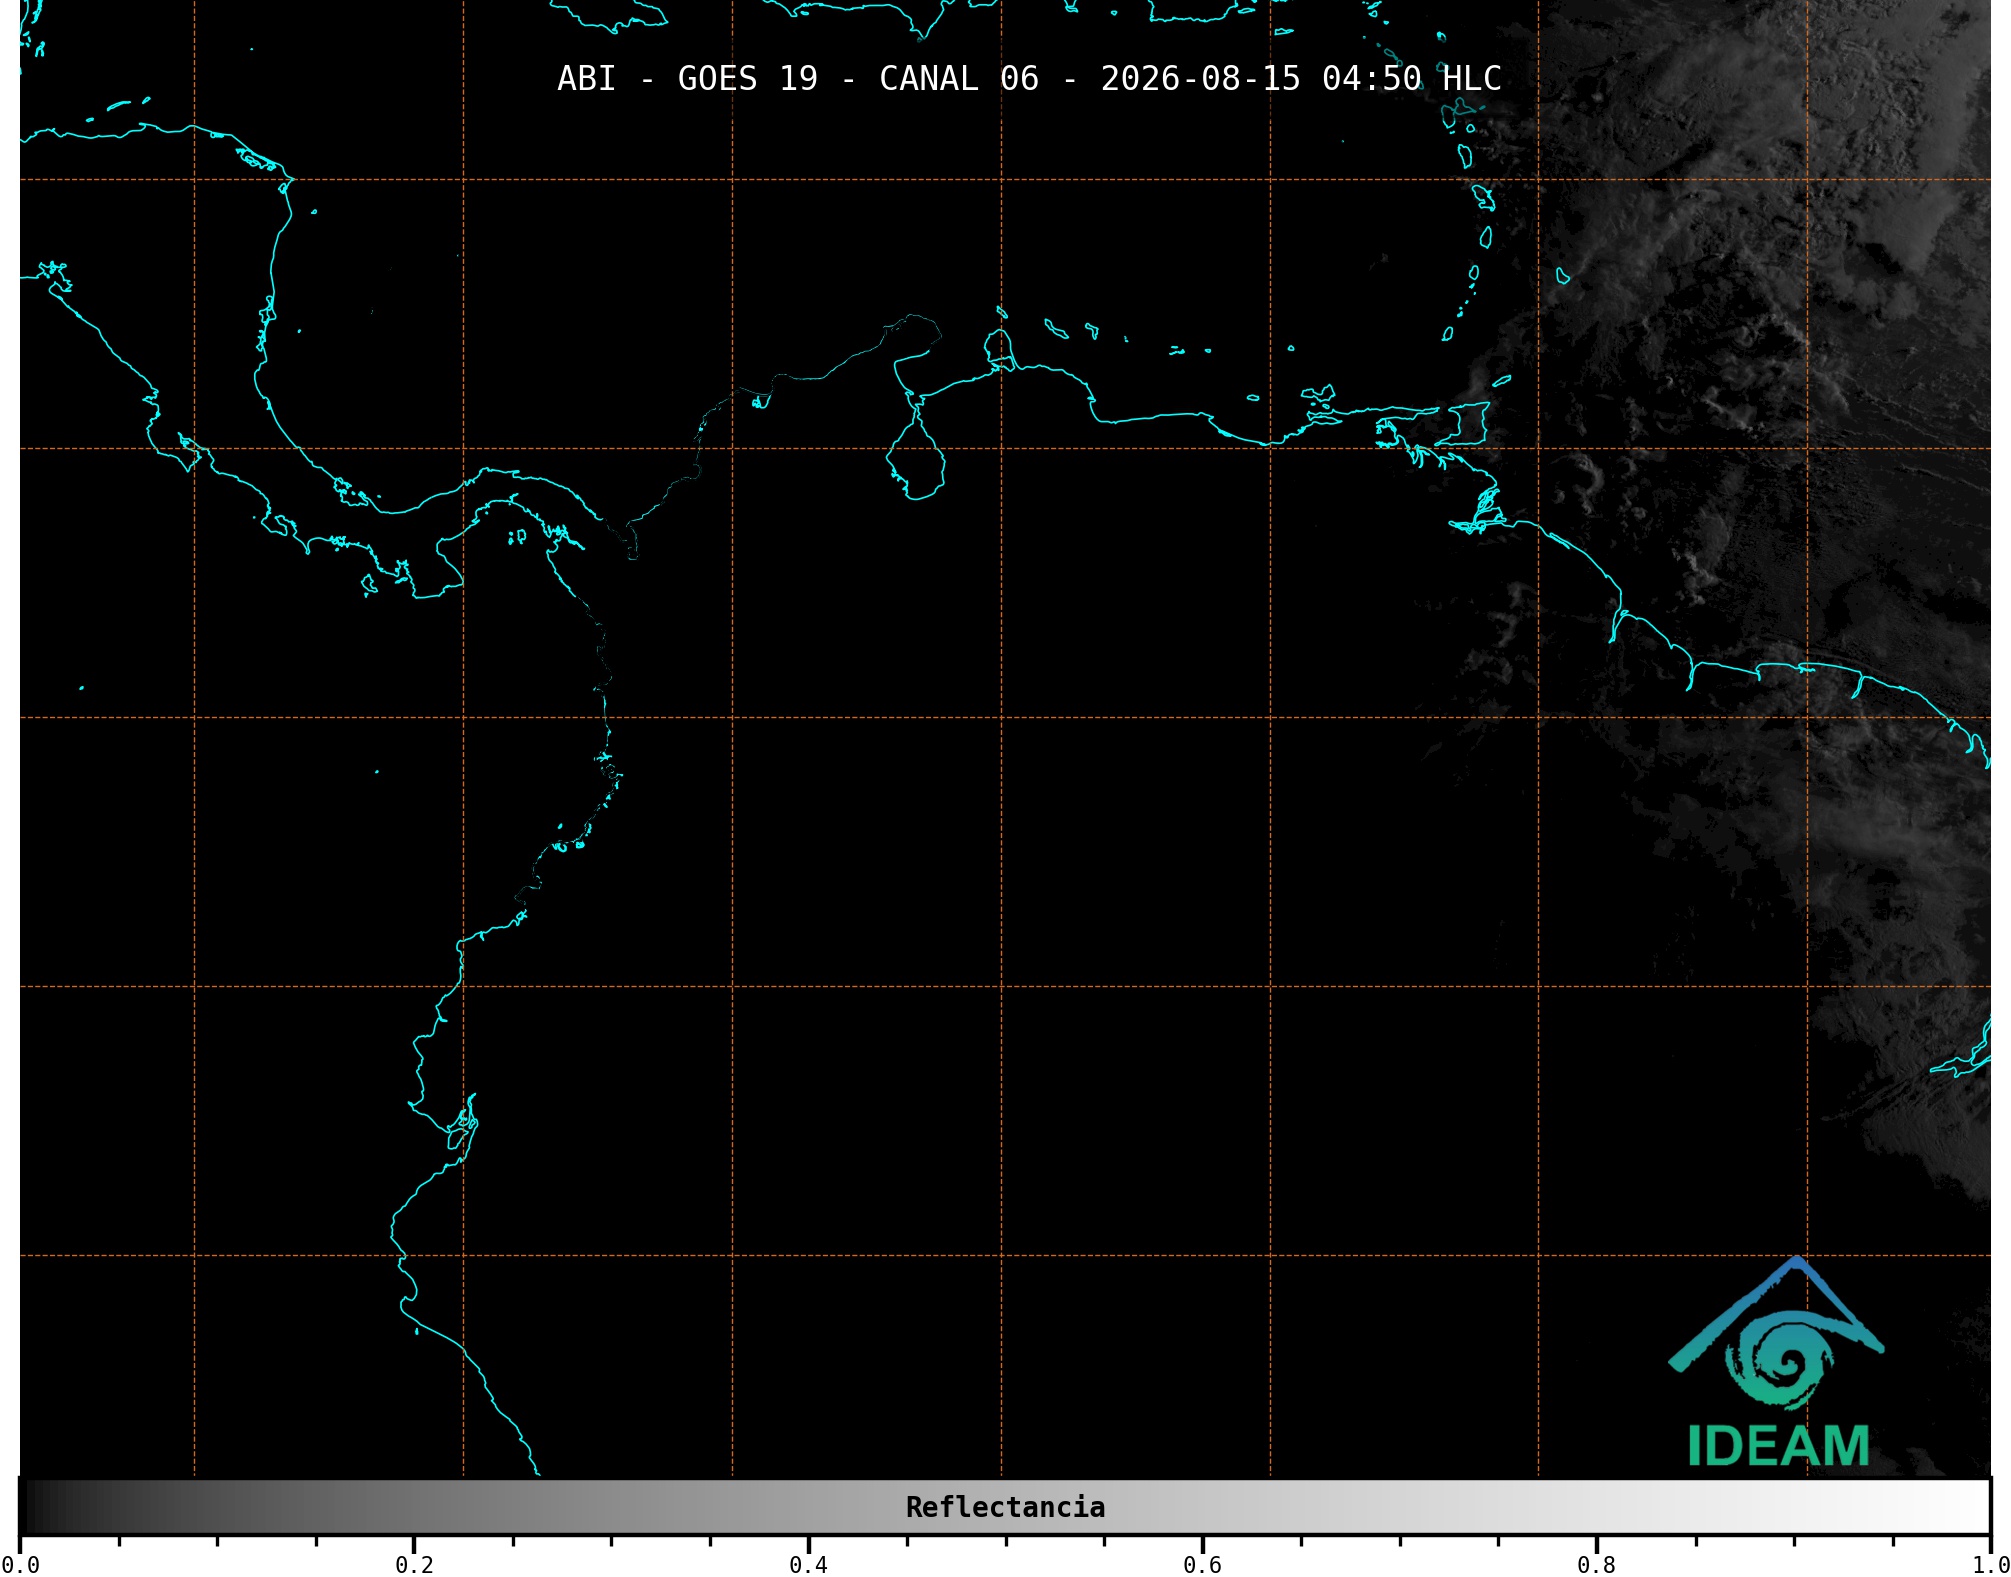Viewport: 2011px width, 1577px height.
Task: Click the 0.6 colorbar tick label
Action: pyautogui.click(x=1202, y=1564)
